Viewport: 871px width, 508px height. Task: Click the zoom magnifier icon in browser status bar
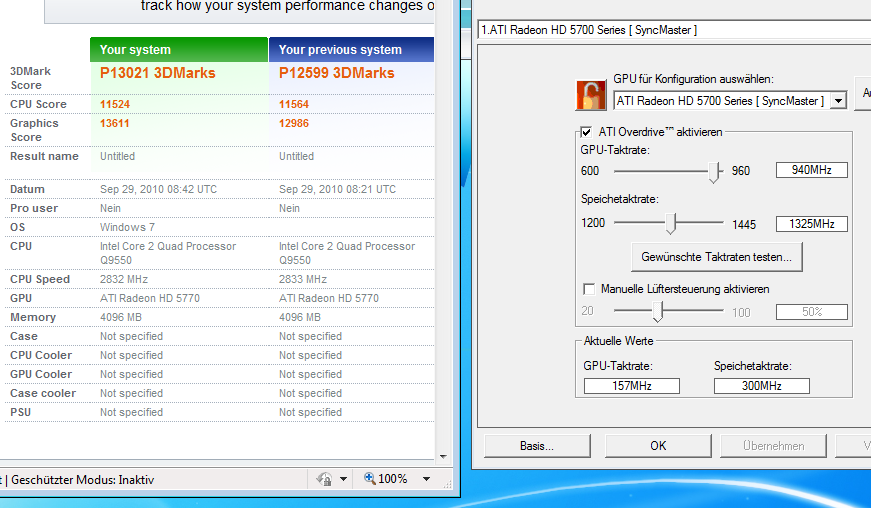click(x=369, y=478)
